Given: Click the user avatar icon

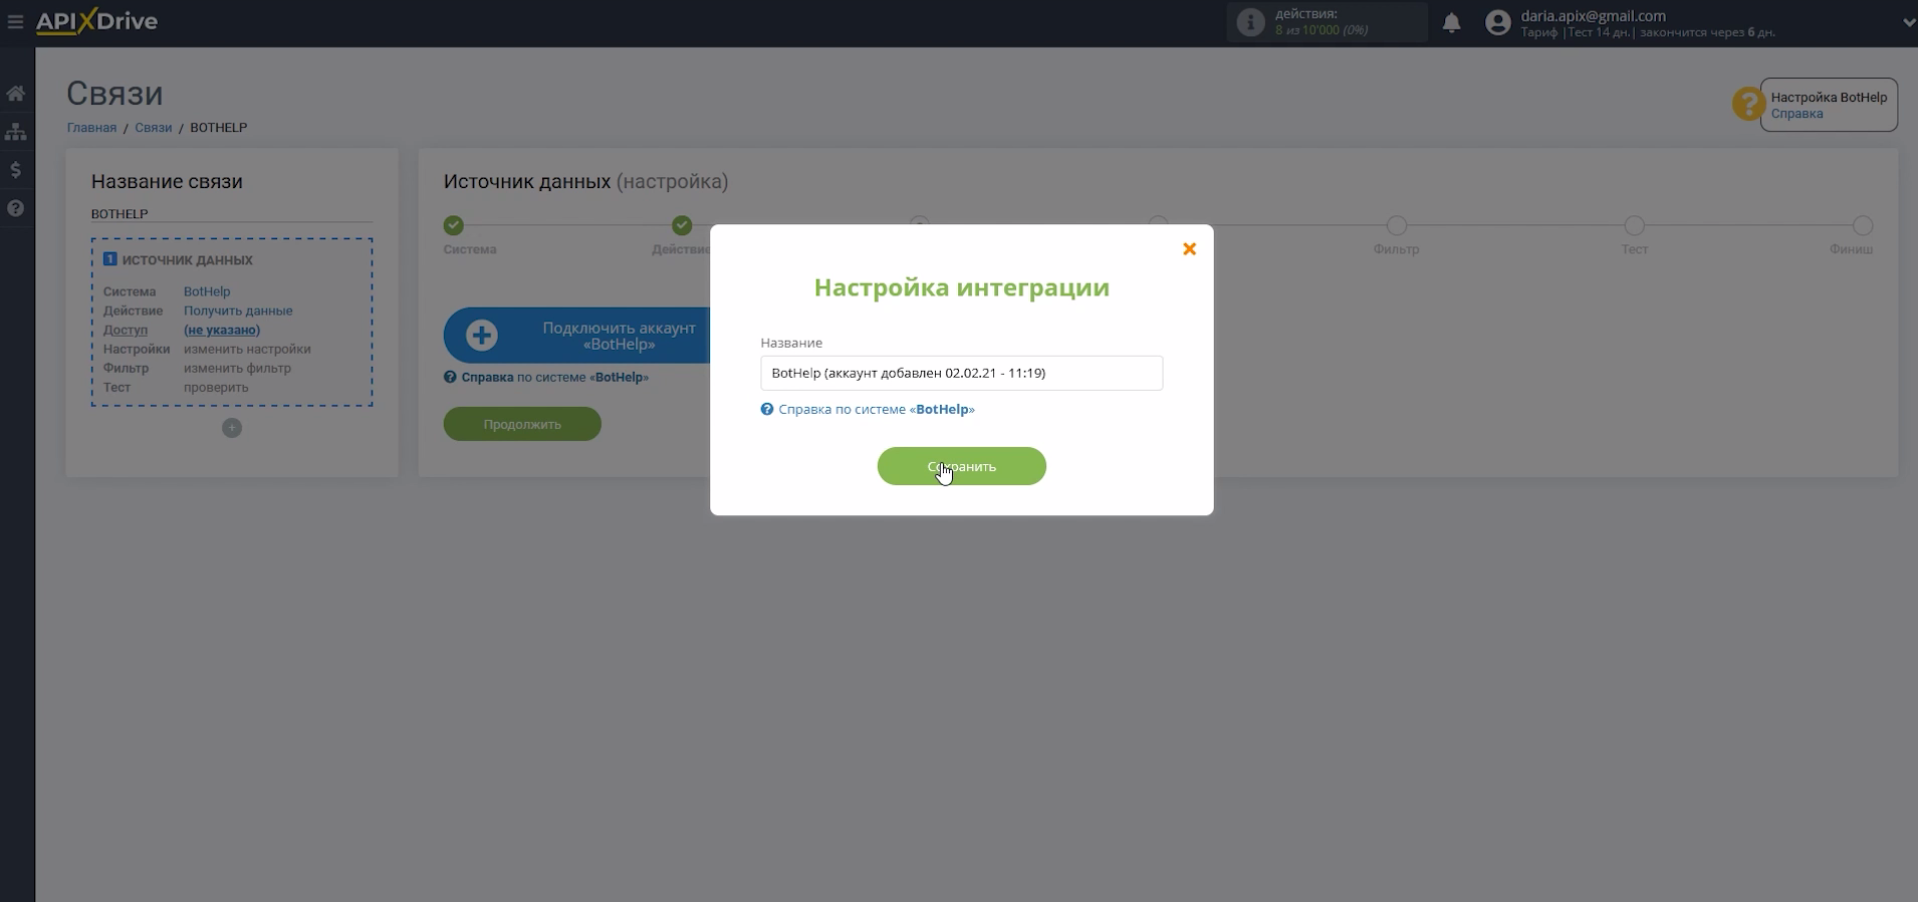Looking at the screenshot, I should point(1497,22).
